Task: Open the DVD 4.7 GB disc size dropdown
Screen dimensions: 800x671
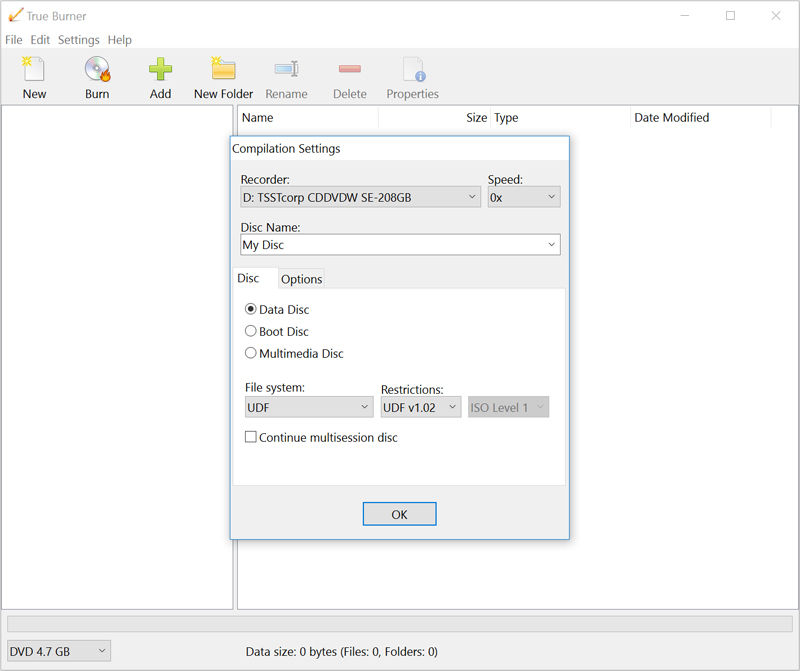Action: [x=59, y=651]
